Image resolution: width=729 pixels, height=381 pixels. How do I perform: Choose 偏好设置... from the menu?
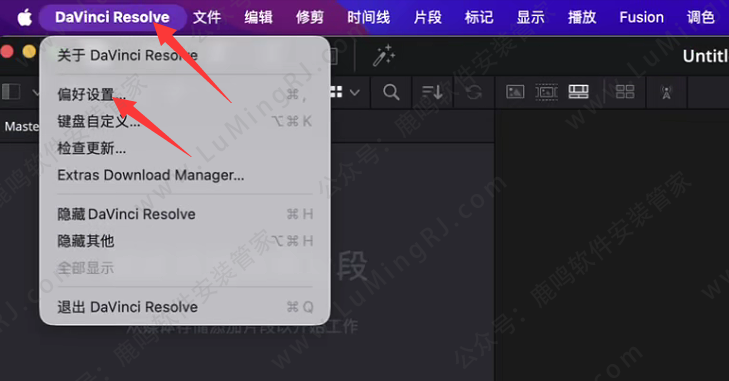[x=185, y=94]
